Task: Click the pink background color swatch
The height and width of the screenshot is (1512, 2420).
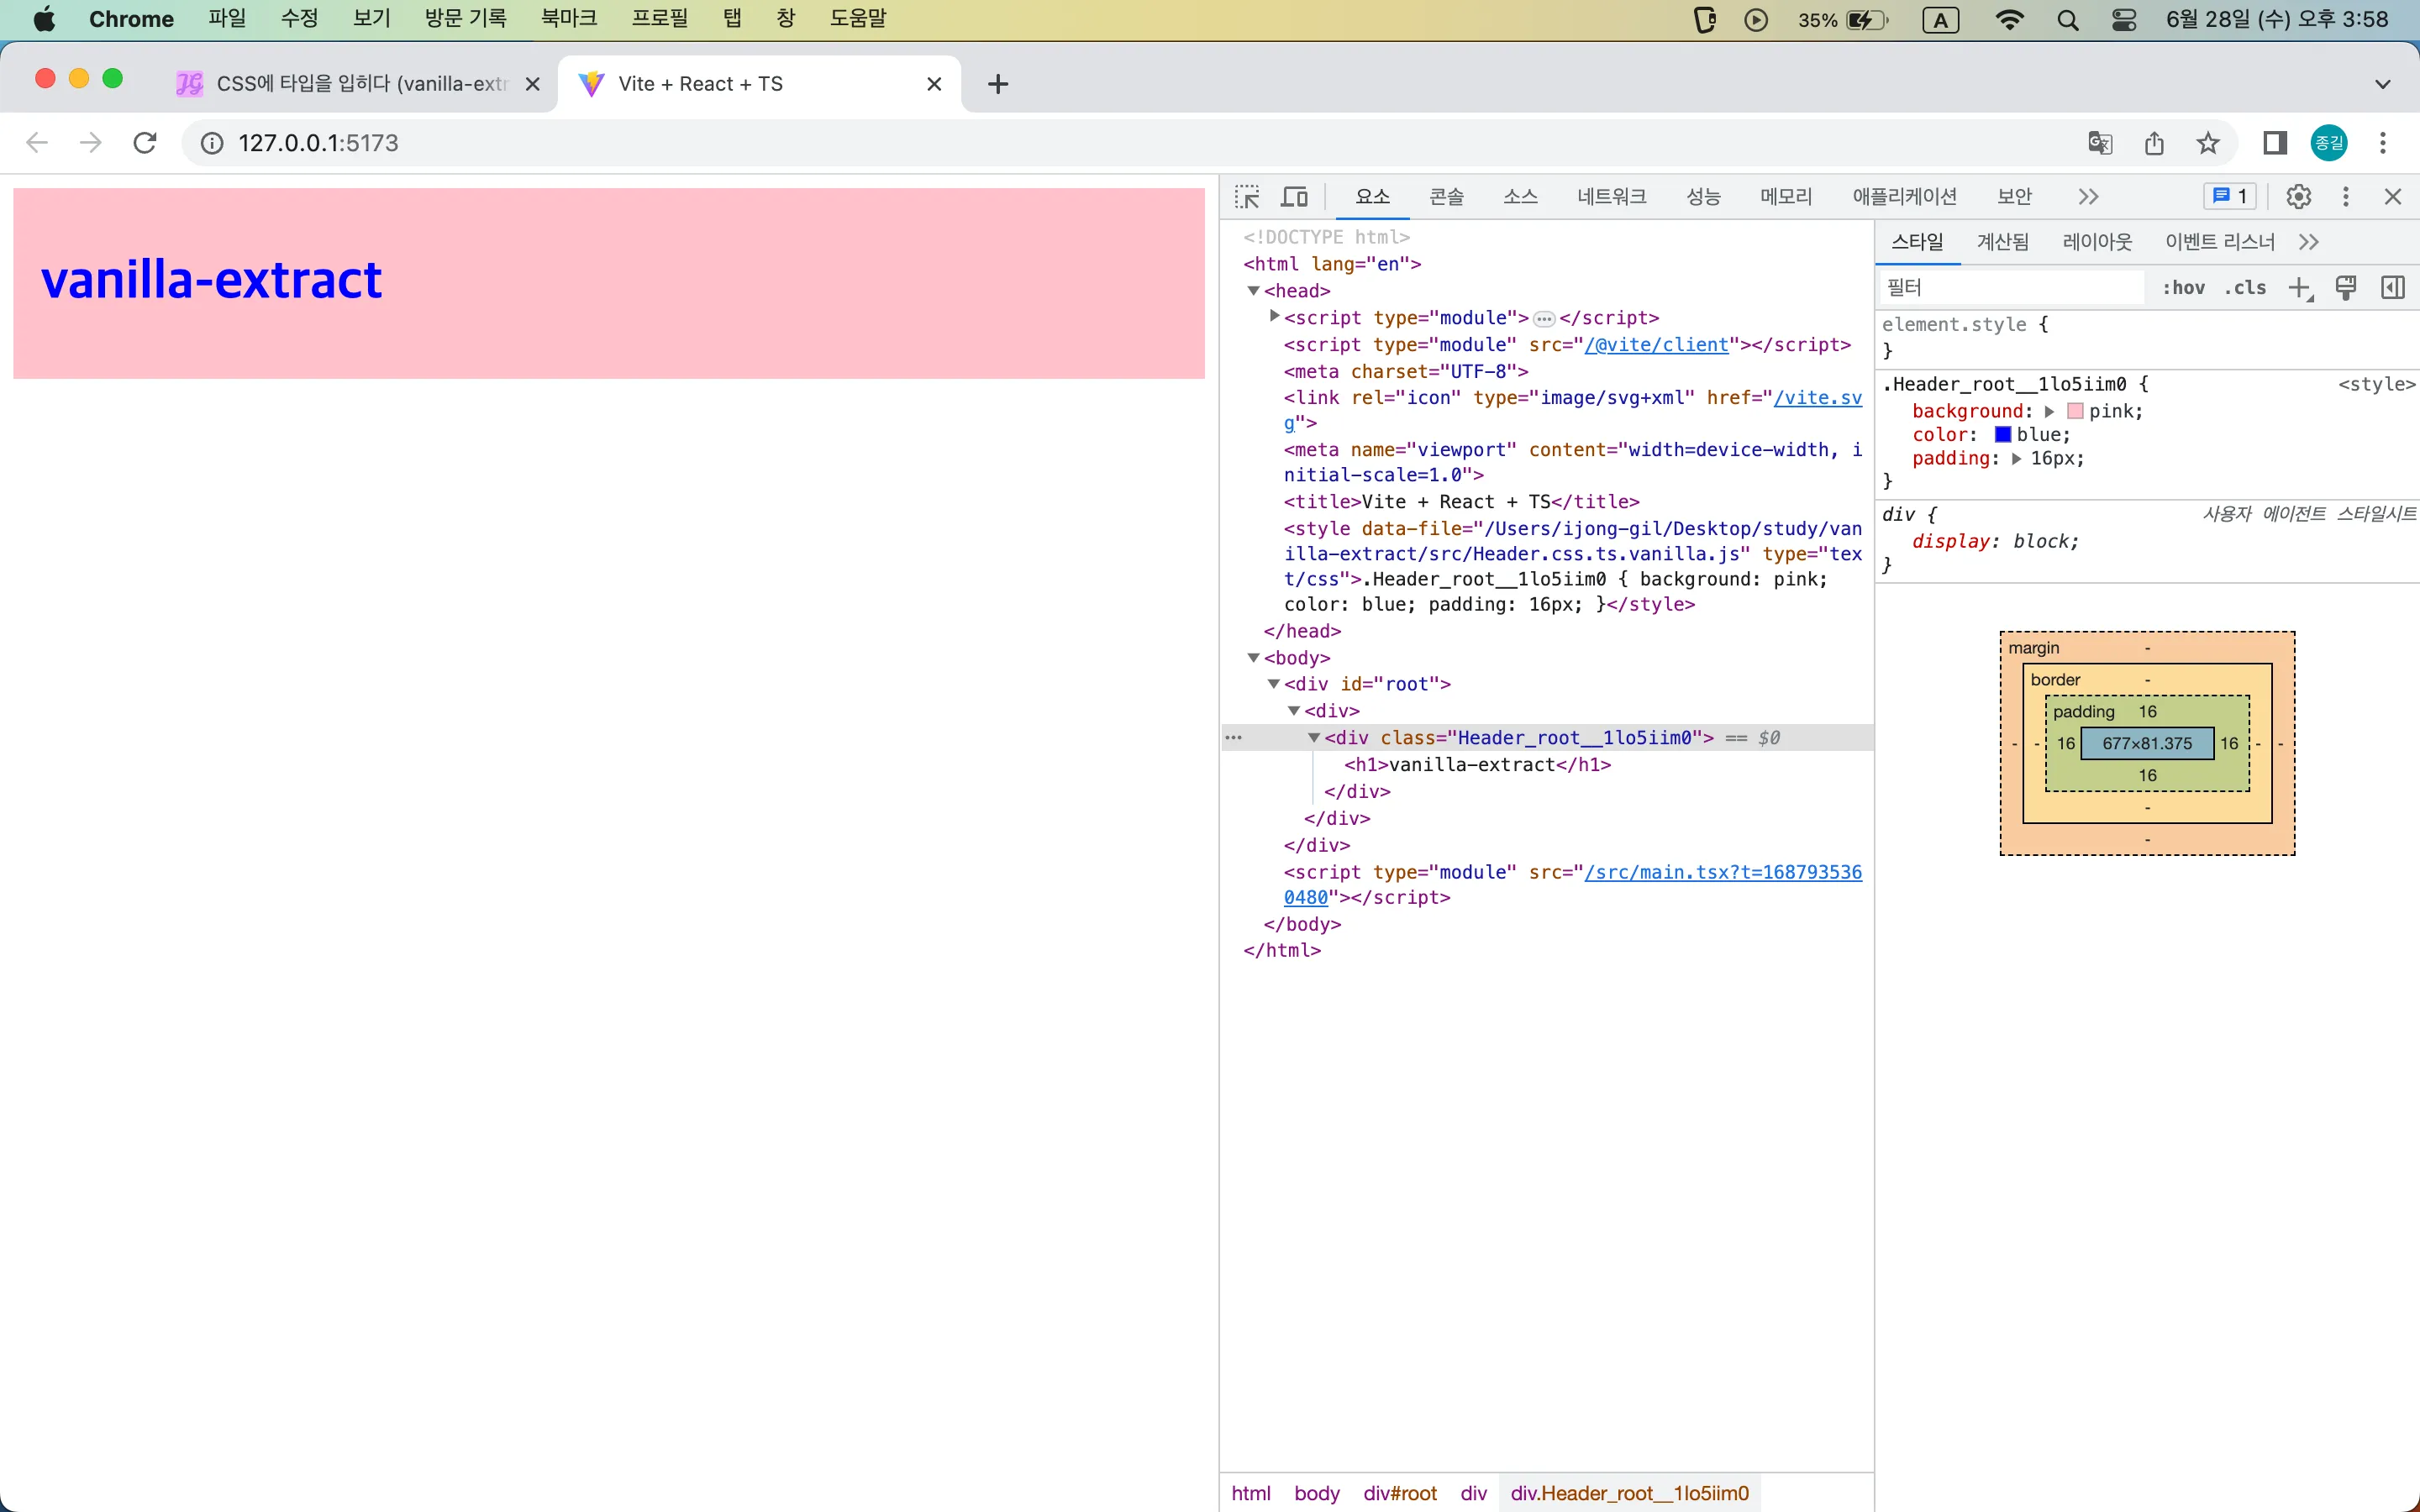Action: [x=2075, y=410]
